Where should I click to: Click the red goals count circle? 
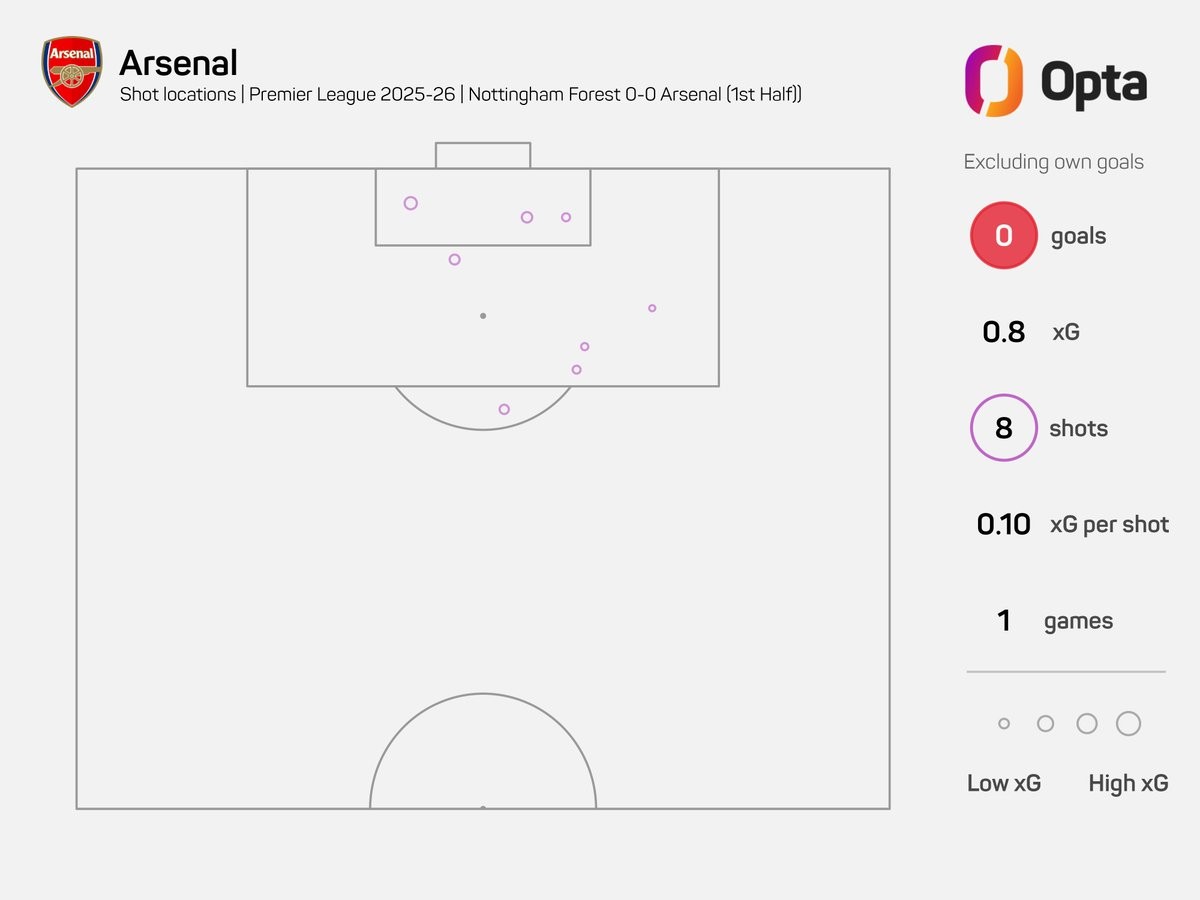tap(1003, 236)
